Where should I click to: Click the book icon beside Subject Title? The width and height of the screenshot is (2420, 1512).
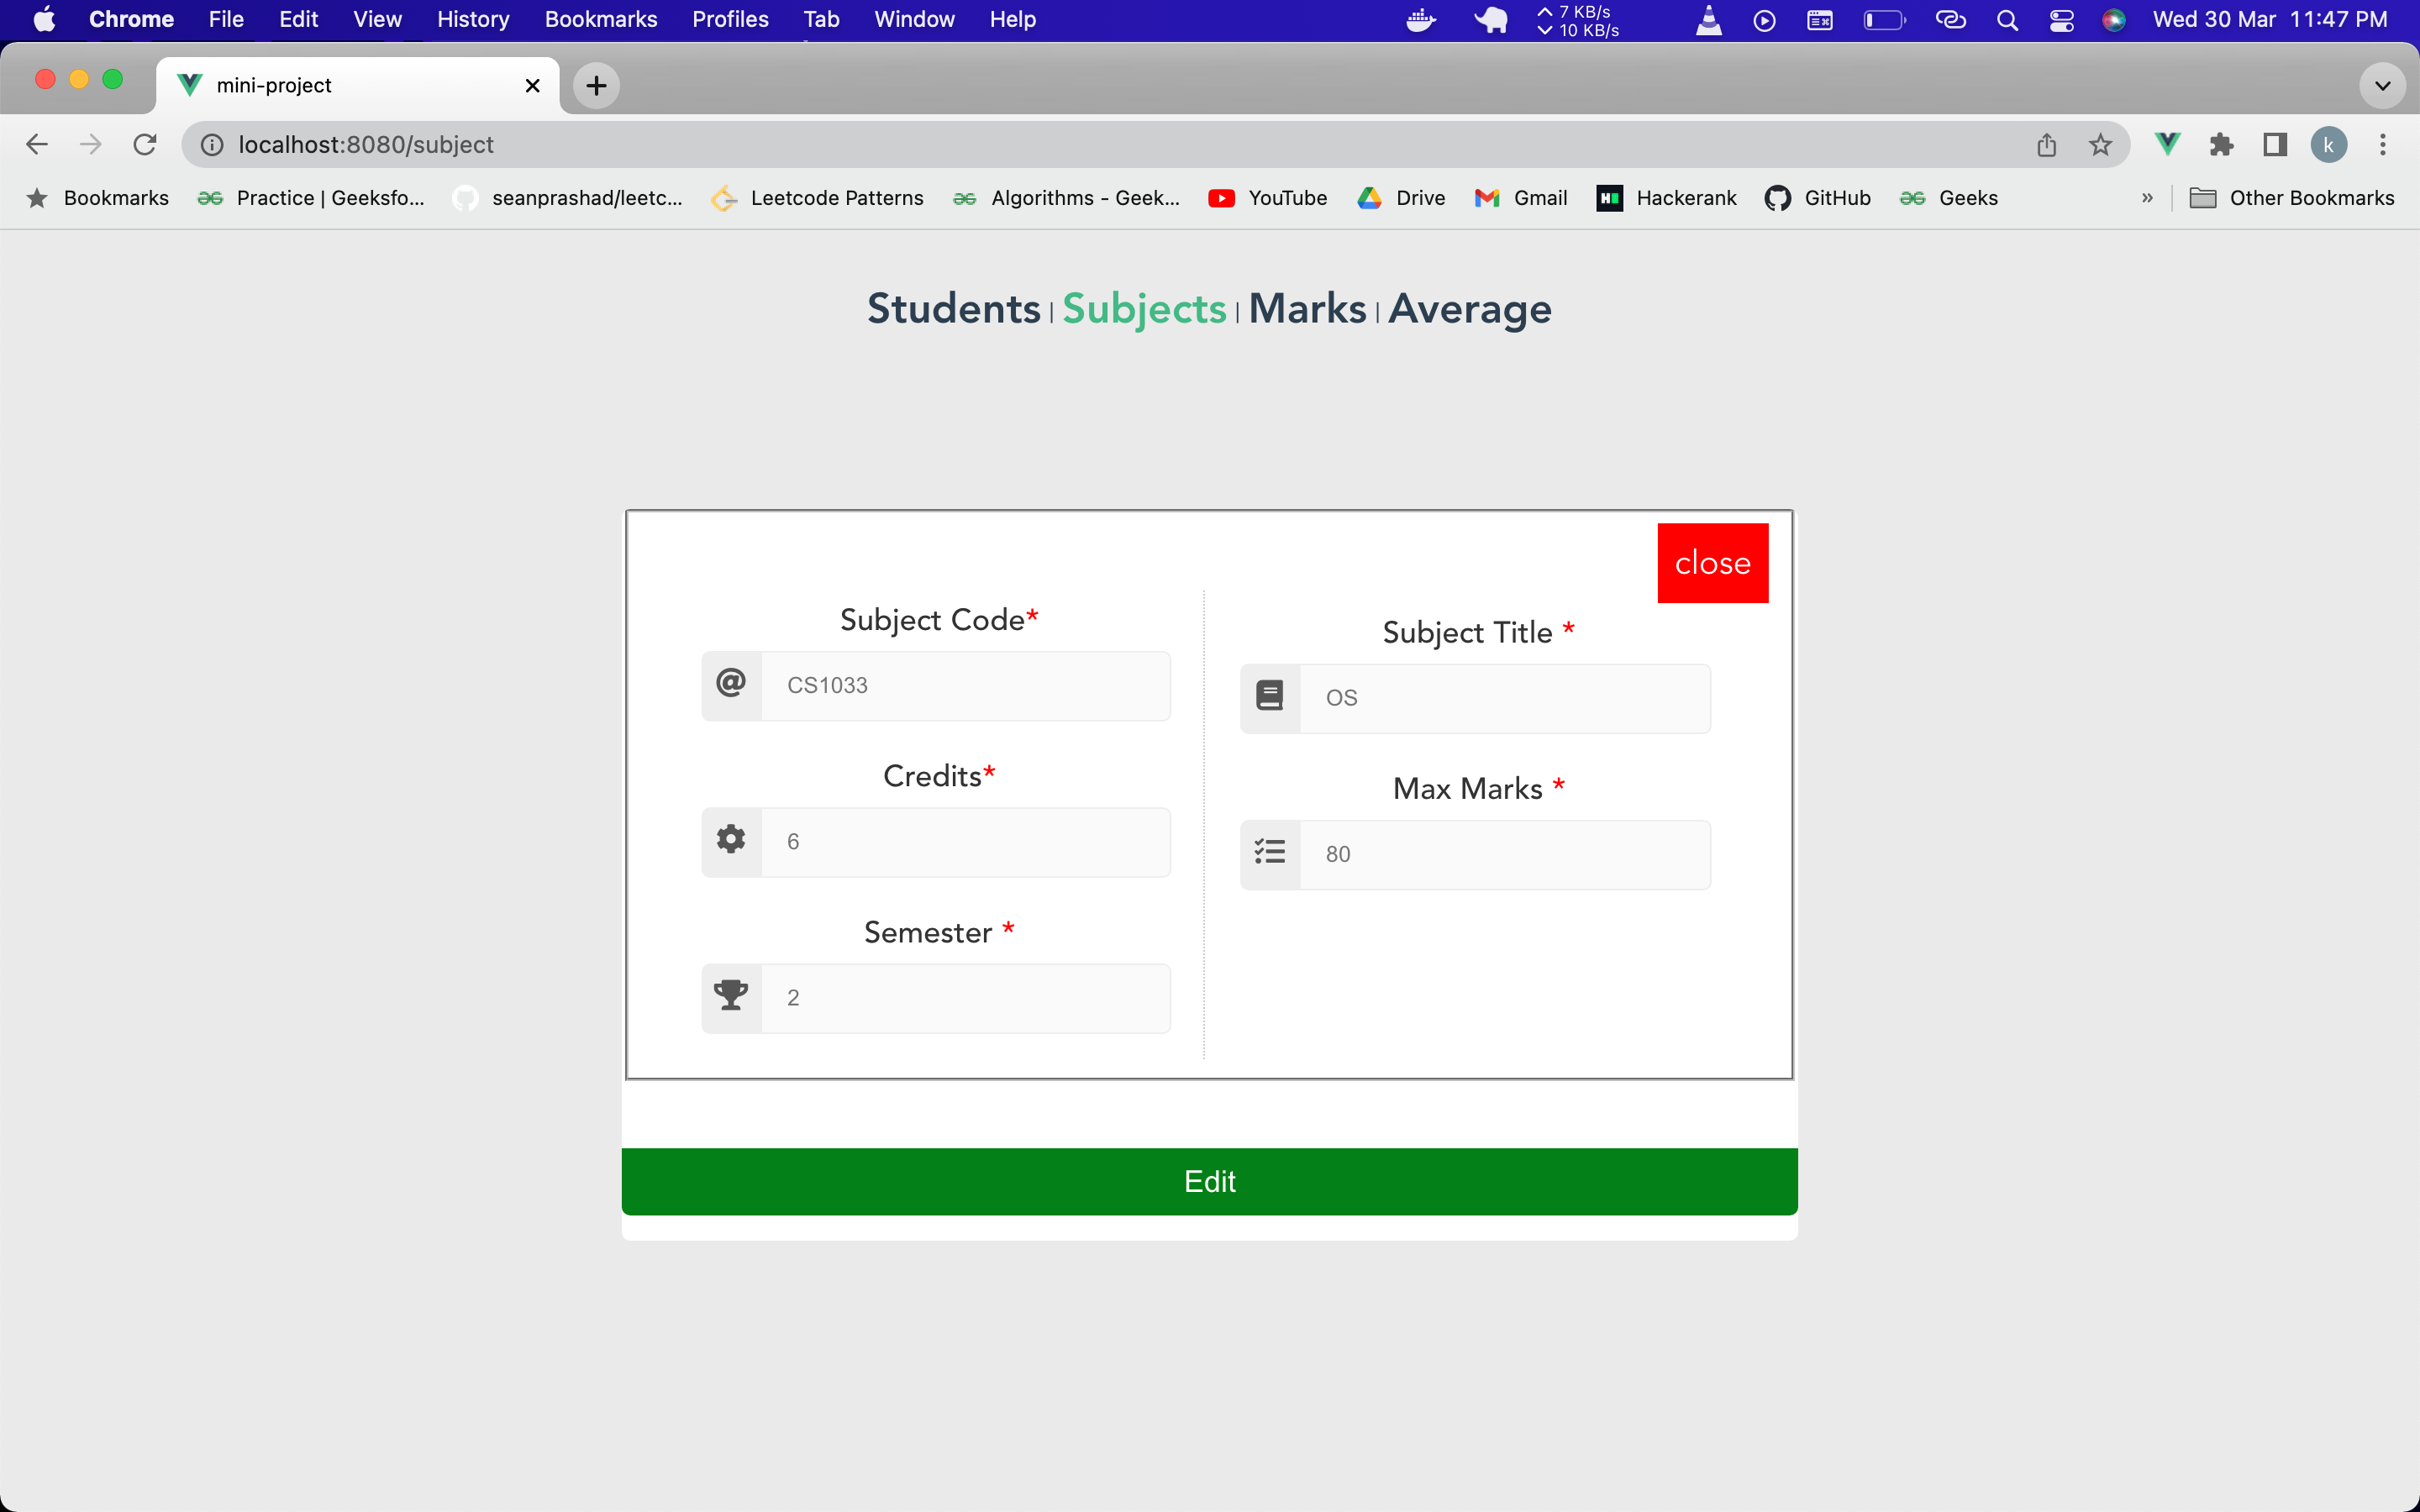[x=1270, y=697]
